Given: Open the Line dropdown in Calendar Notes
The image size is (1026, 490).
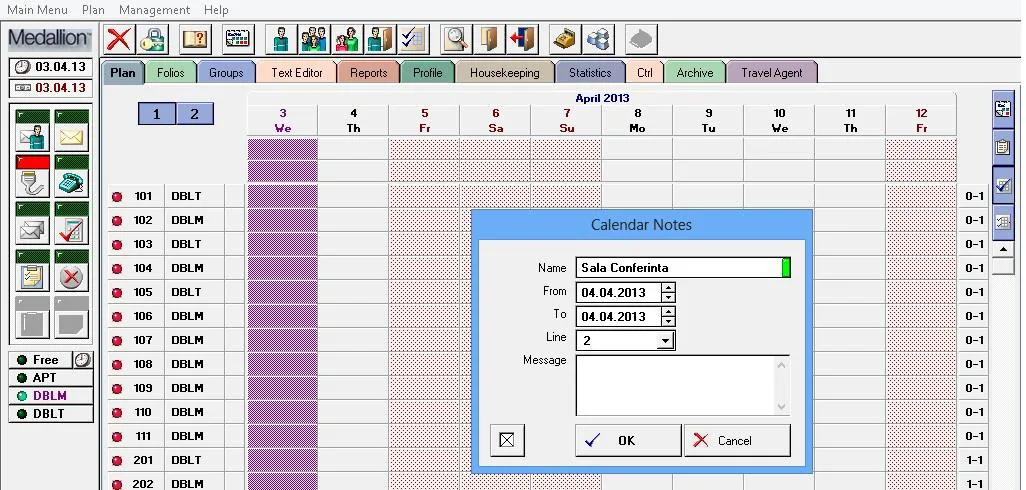Looking at the screenshot, I should click(x=666, y=341).
